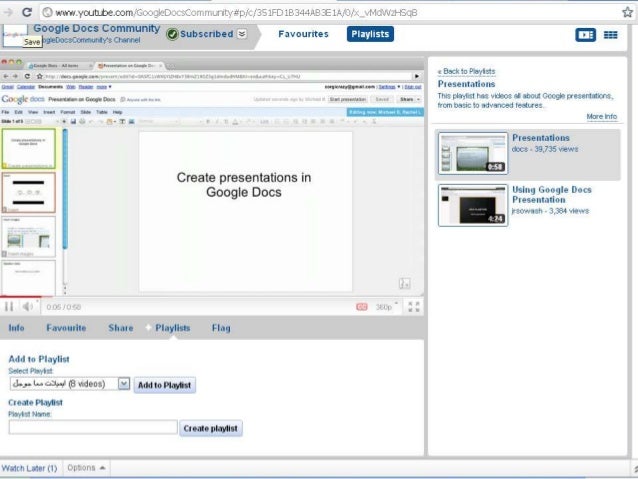This screenshot has width=638, height=479.
Task: Open the Flag tab below video
Action: 221,328
